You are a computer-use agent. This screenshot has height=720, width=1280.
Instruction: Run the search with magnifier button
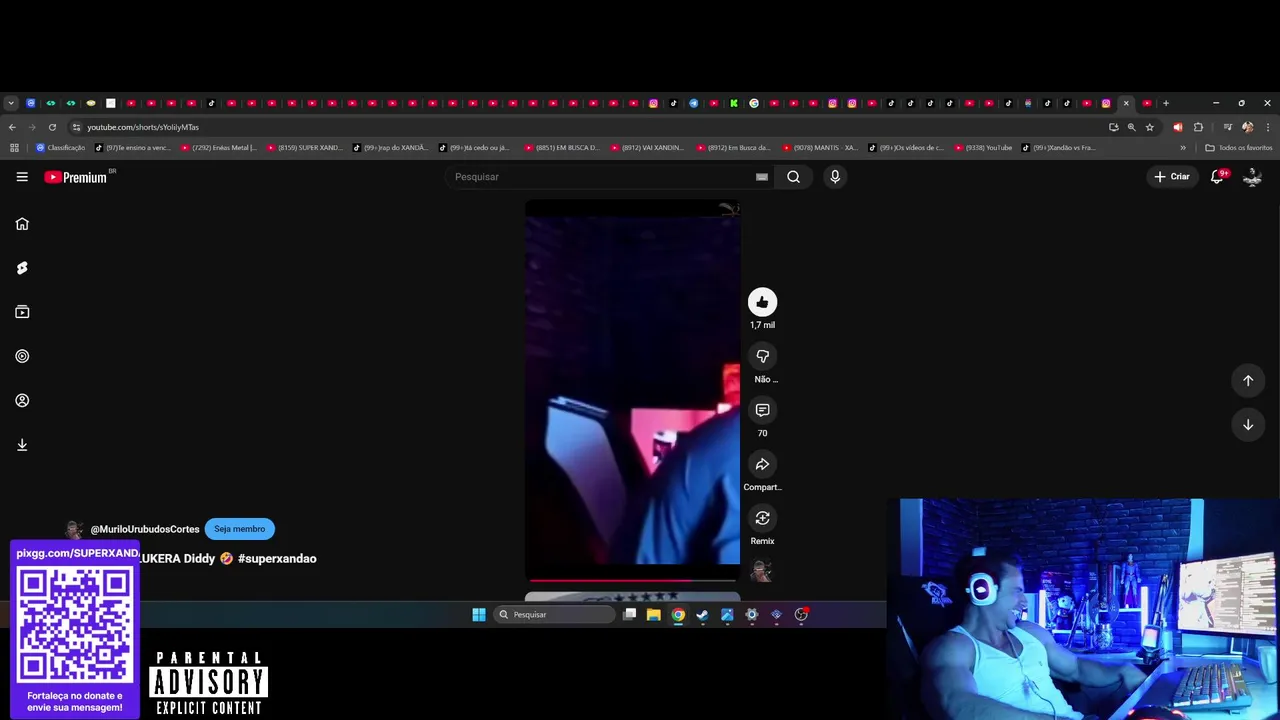pyautogui.click(x=793, y=177)
